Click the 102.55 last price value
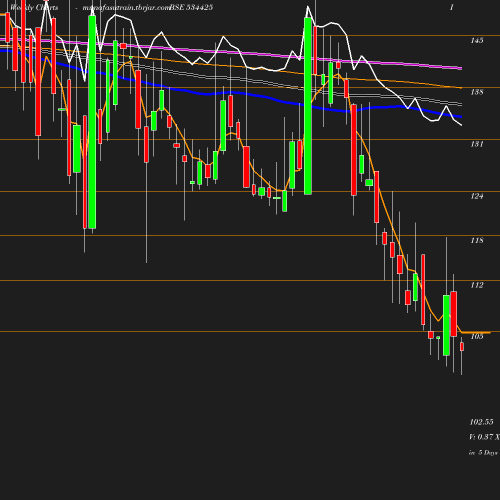This screenshot has height=500, width=500. [481, 422]
